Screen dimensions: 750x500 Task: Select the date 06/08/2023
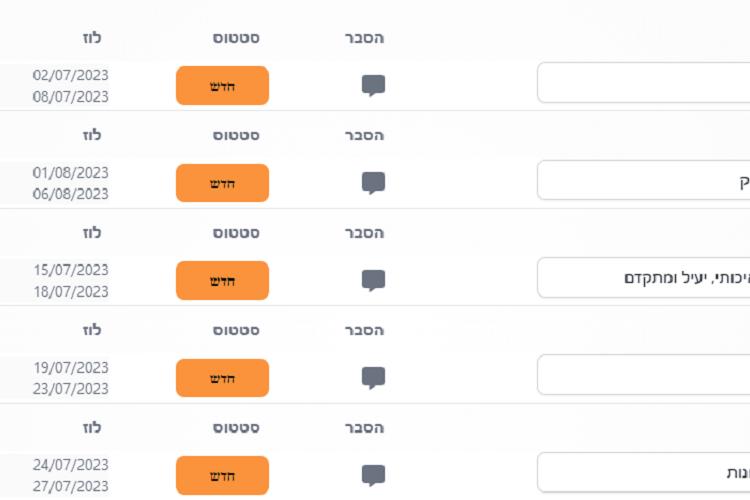click(x=71, y=194)
